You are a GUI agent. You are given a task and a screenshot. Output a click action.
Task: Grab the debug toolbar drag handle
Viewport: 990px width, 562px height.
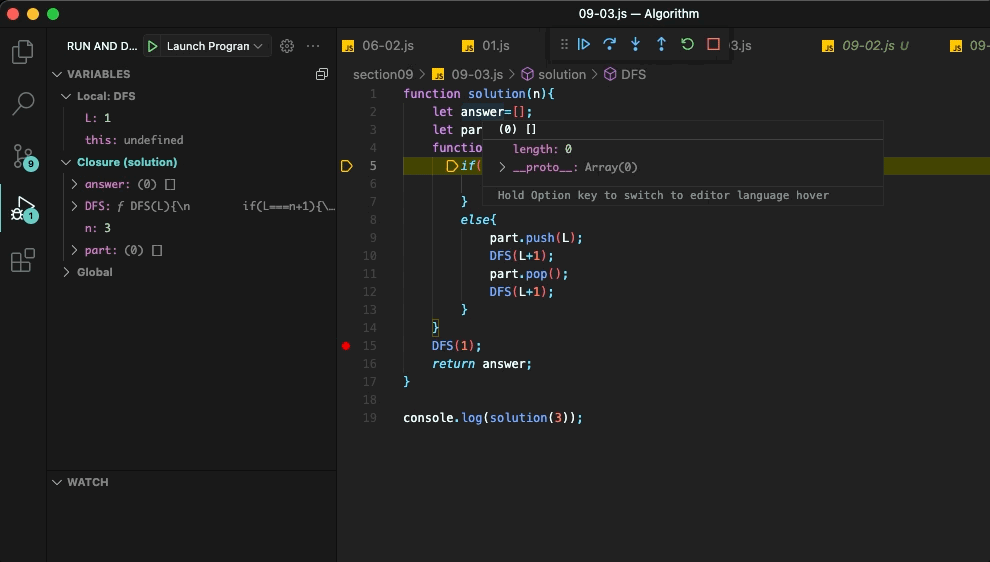pos(564,44)
